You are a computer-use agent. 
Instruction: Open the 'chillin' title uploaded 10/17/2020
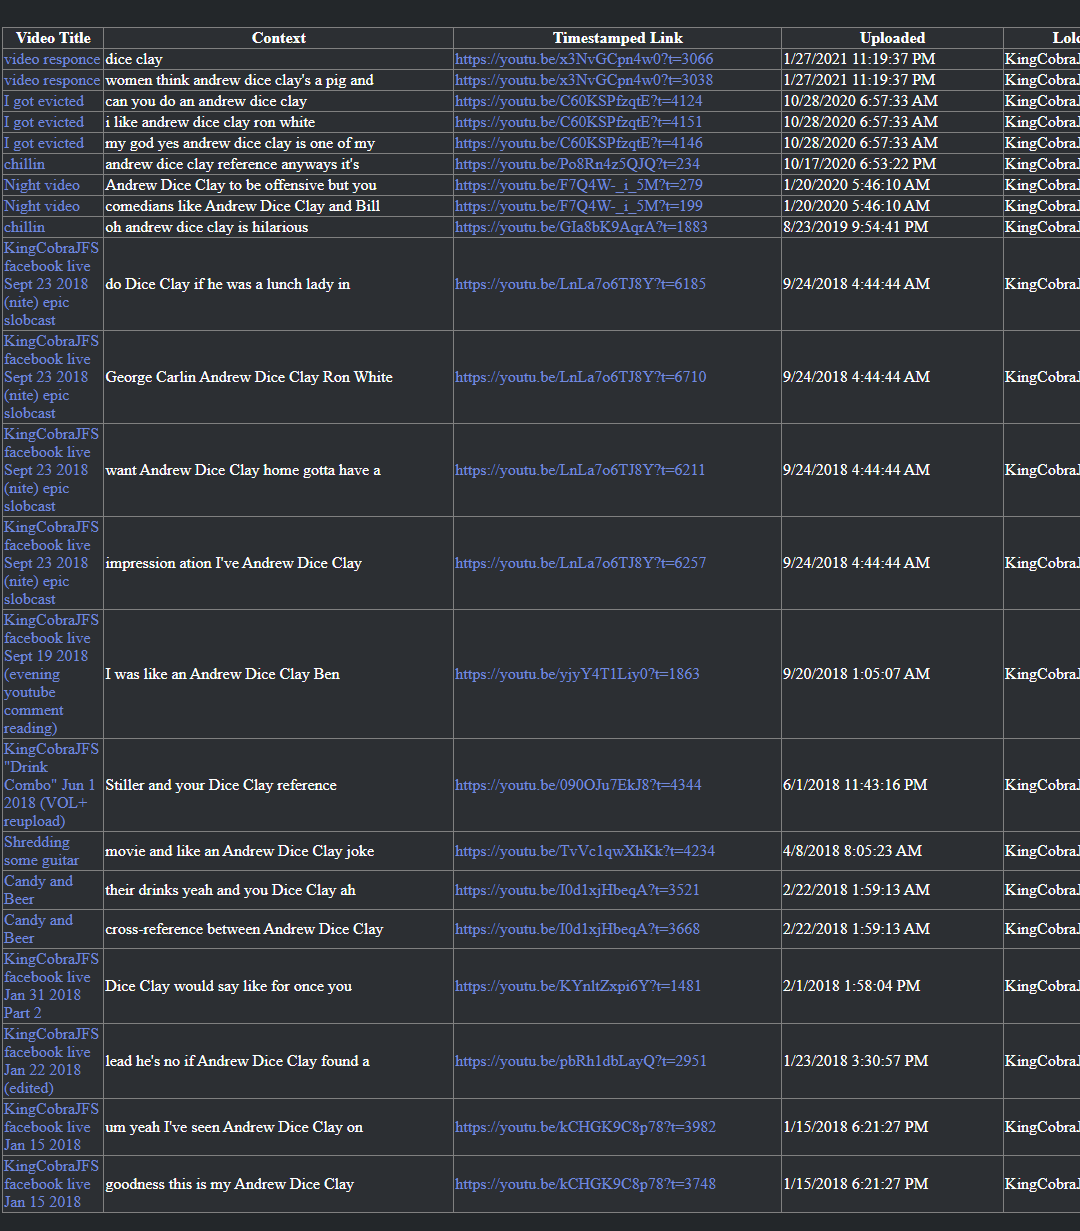tap(24, 164)
